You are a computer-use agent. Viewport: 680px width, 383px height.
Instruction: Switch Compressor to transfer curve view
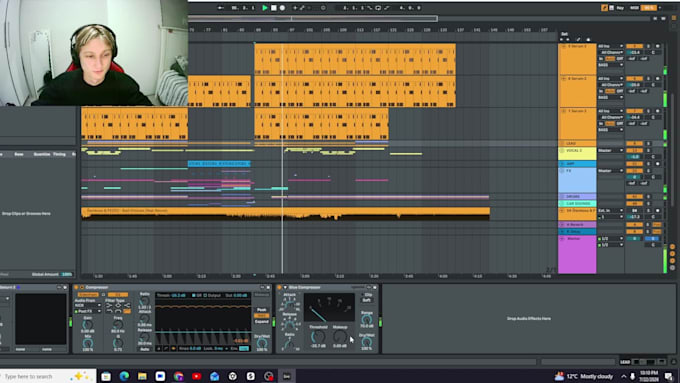pos(166,348)
